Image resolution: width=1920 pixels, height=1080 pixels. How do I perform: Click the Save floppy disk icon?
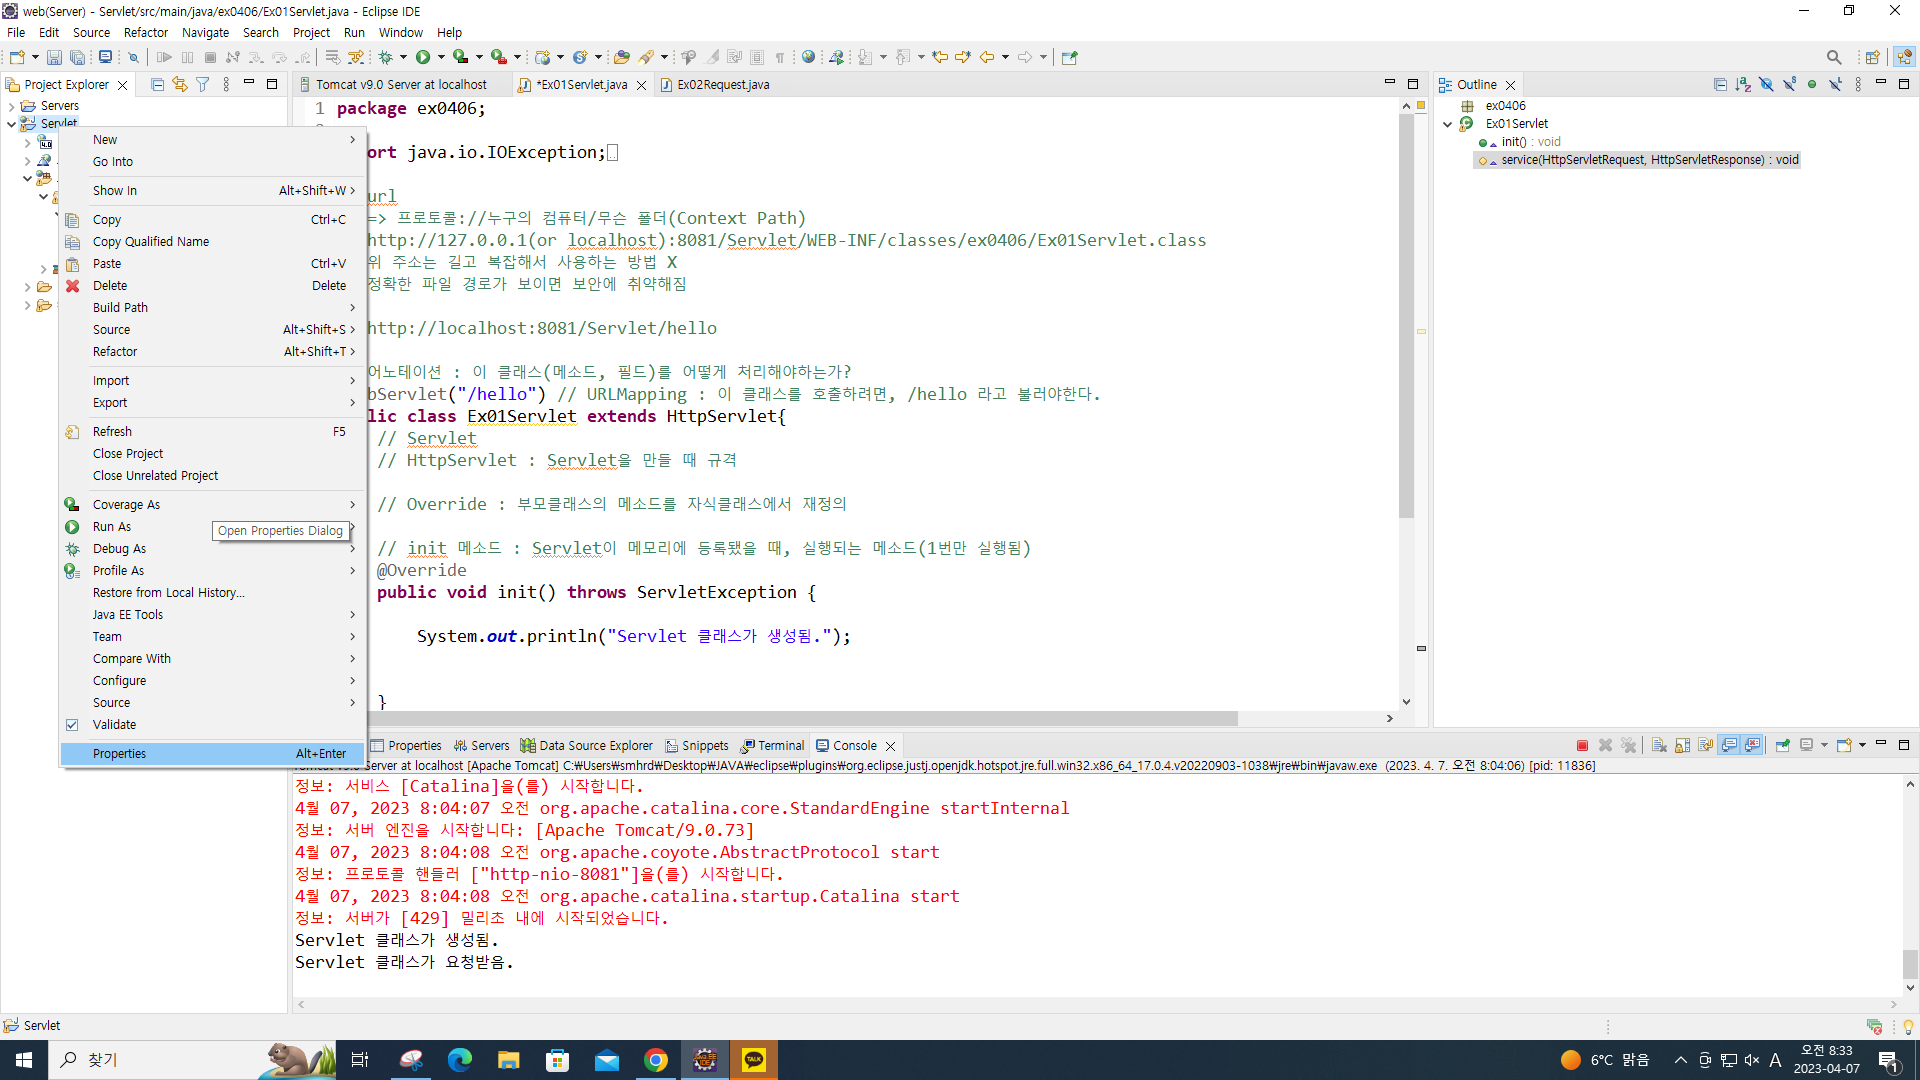tap(54, 57)
